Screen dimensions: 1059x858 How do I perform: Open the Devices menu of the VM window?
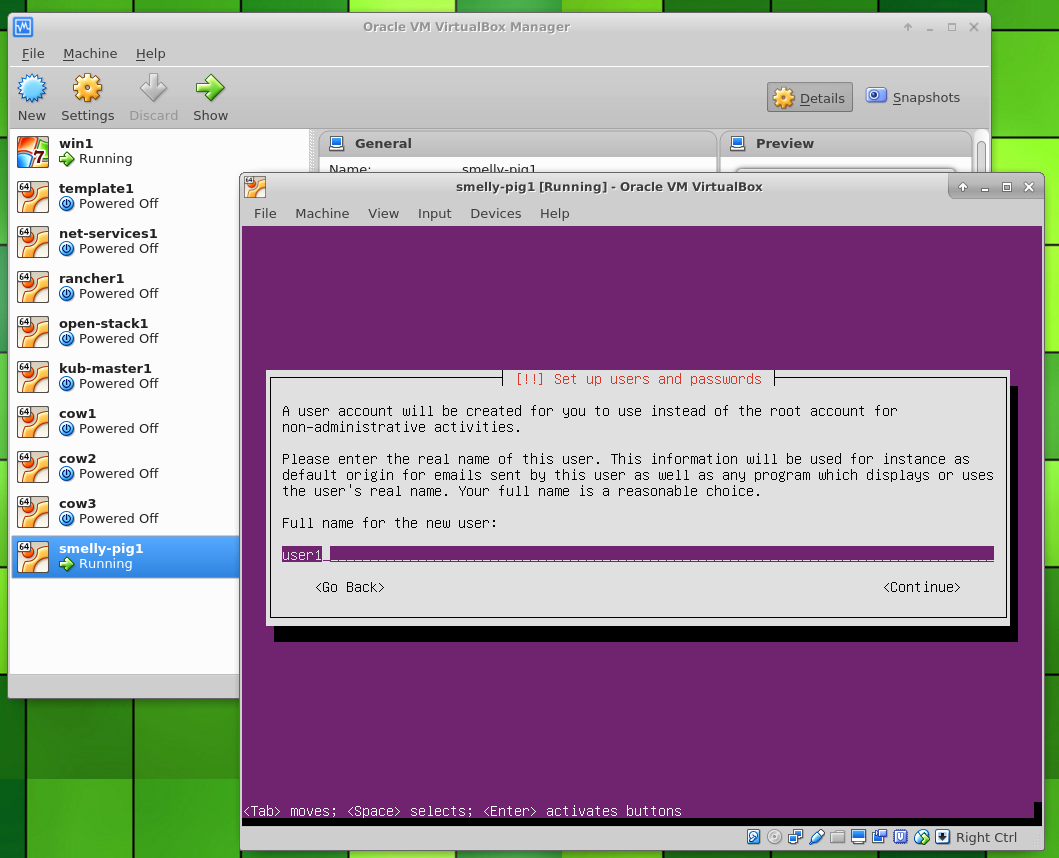pos(496,213)
